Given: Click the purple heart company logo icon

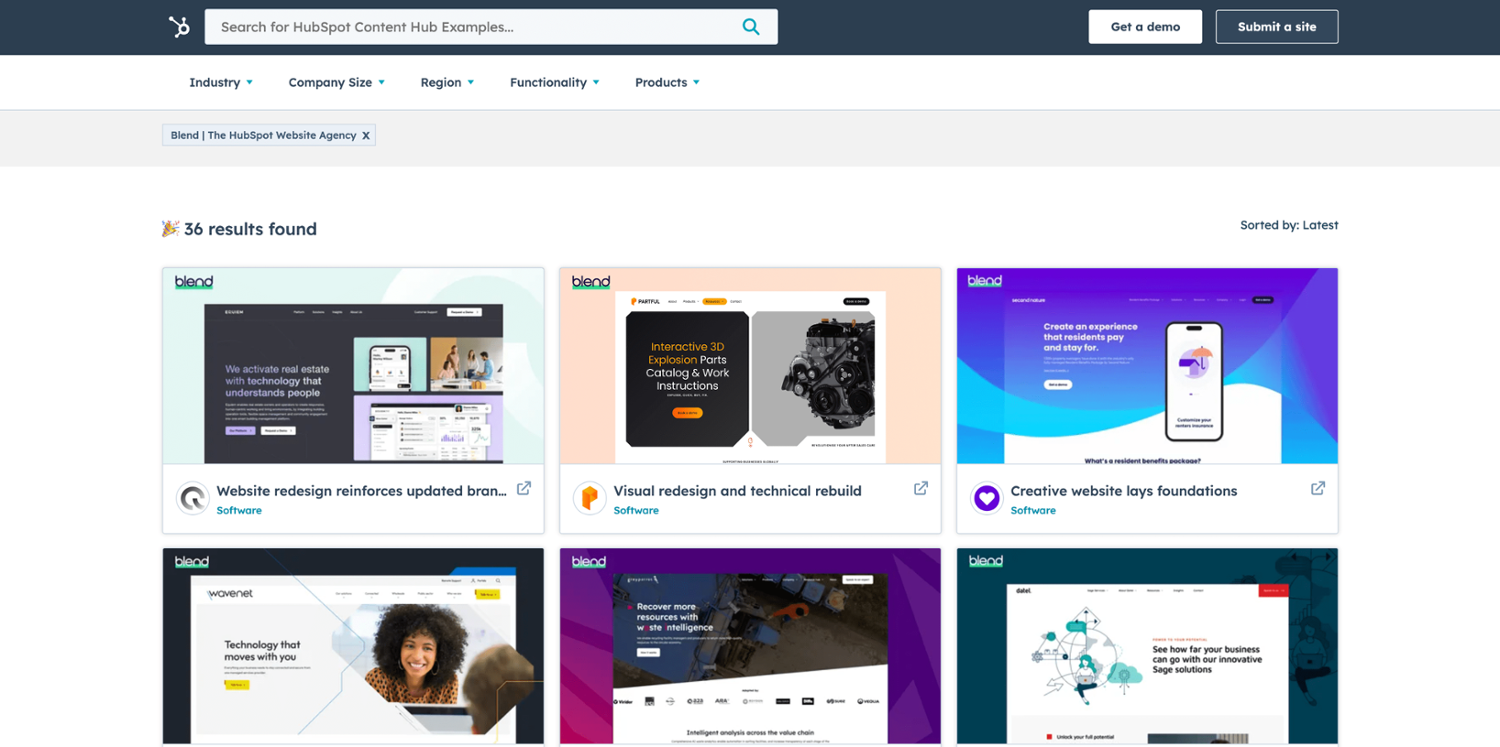Looking at the screenshot, I should click(x=987, y=498).
